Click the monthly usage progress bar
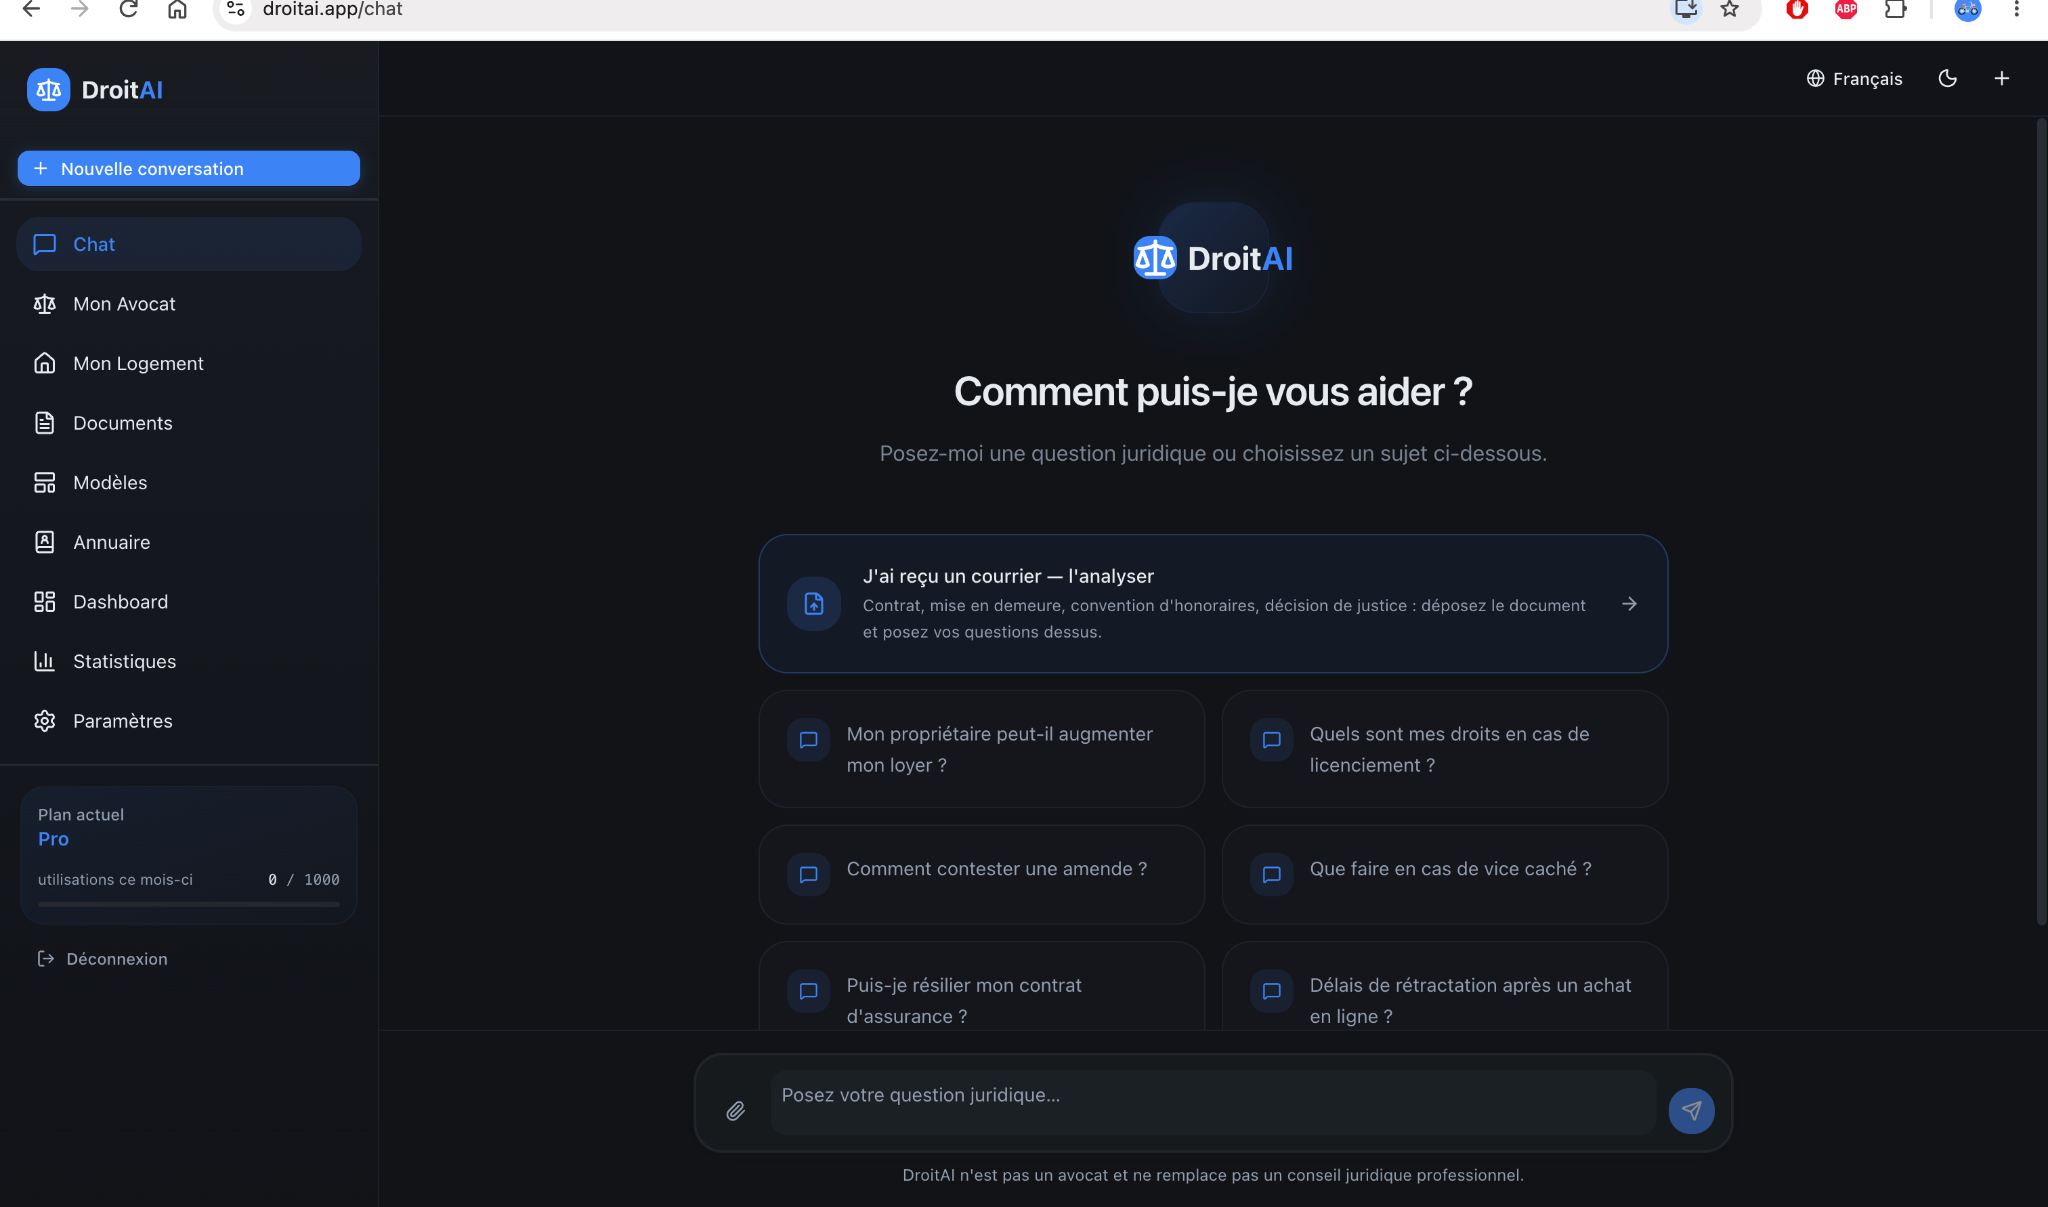Image resolution: width=2048 pixels, height=1207 pixels. pos(188,904)
